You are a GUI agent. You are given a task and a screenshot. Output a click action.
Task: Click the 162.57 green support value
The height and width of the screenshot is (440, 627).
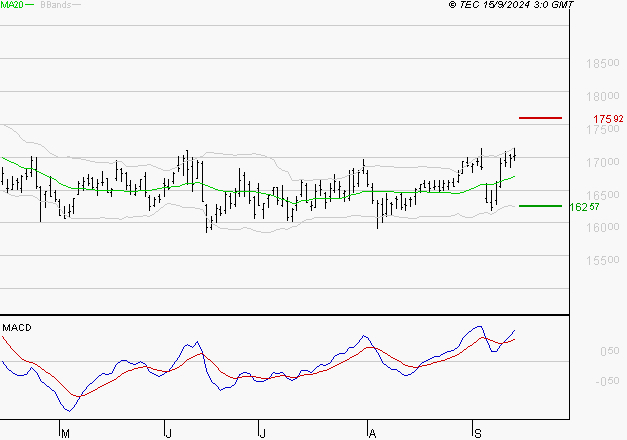tap(584, 207)
